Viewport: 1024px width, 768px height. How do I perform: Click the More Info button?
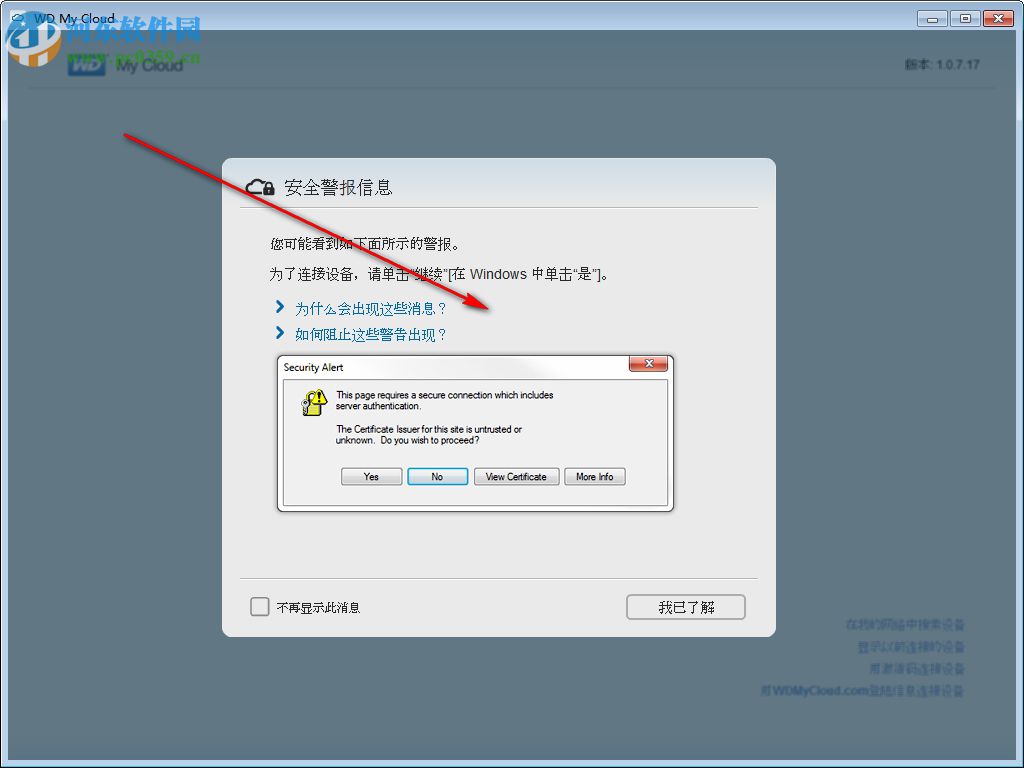[x=594, y=477]
